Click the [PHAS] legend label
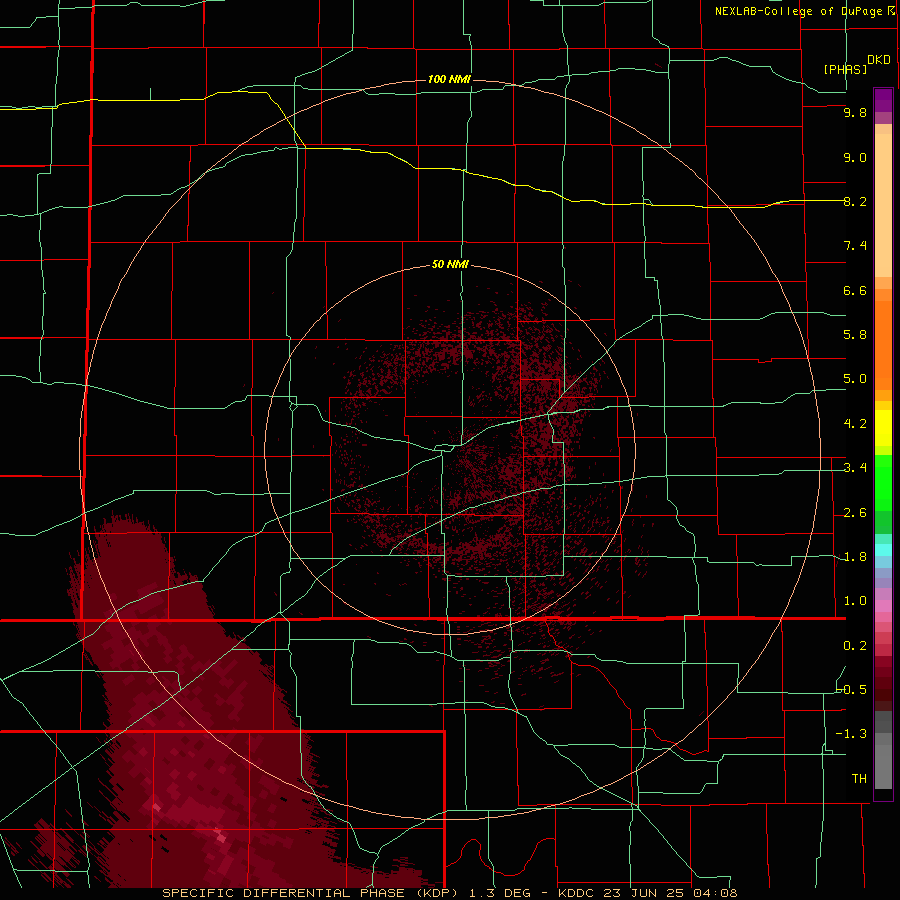Viewport: 900px width, 900px height. coord(845,70)
